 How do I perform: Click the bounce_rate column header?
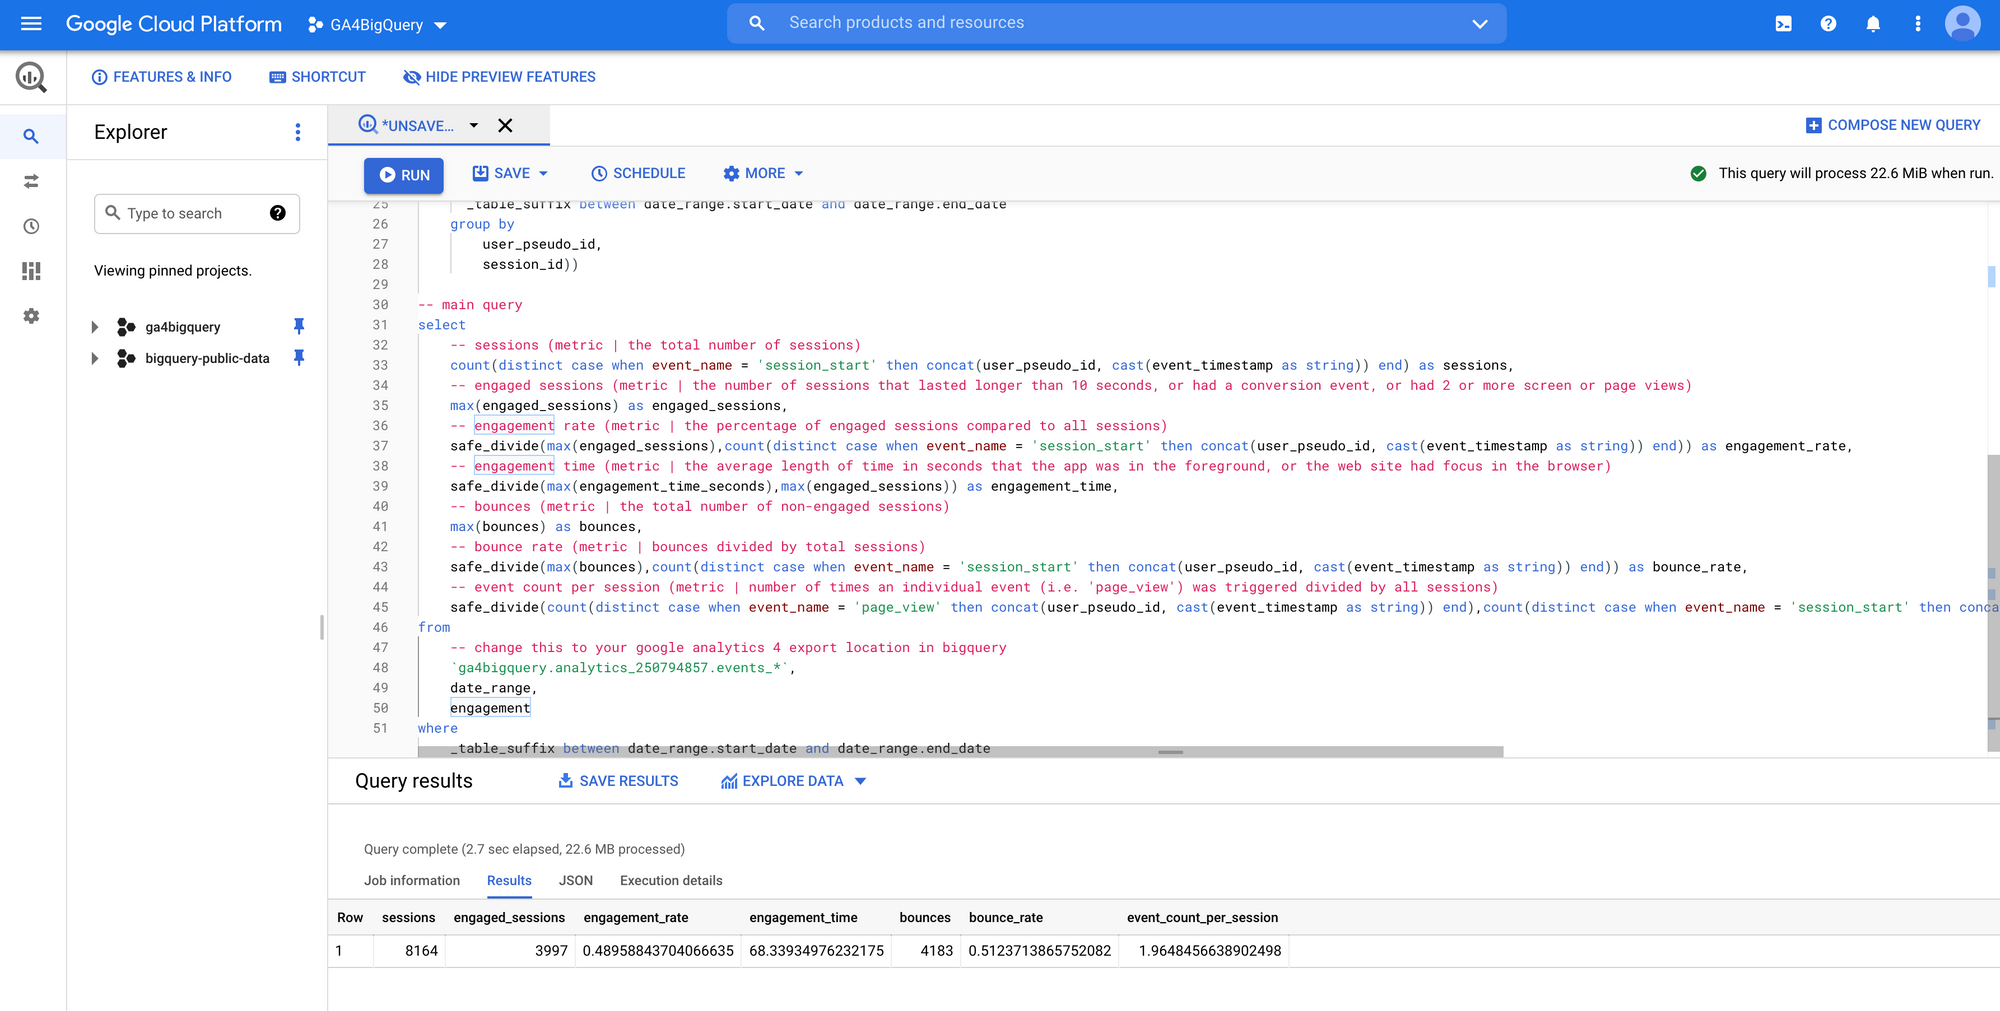click(1006, 917)
